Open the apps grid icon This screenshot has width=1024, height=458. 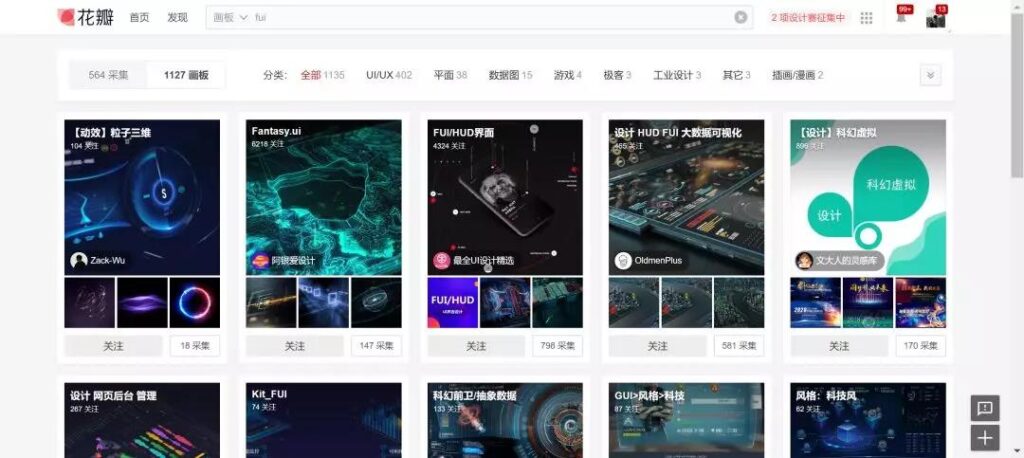[866, 18]
